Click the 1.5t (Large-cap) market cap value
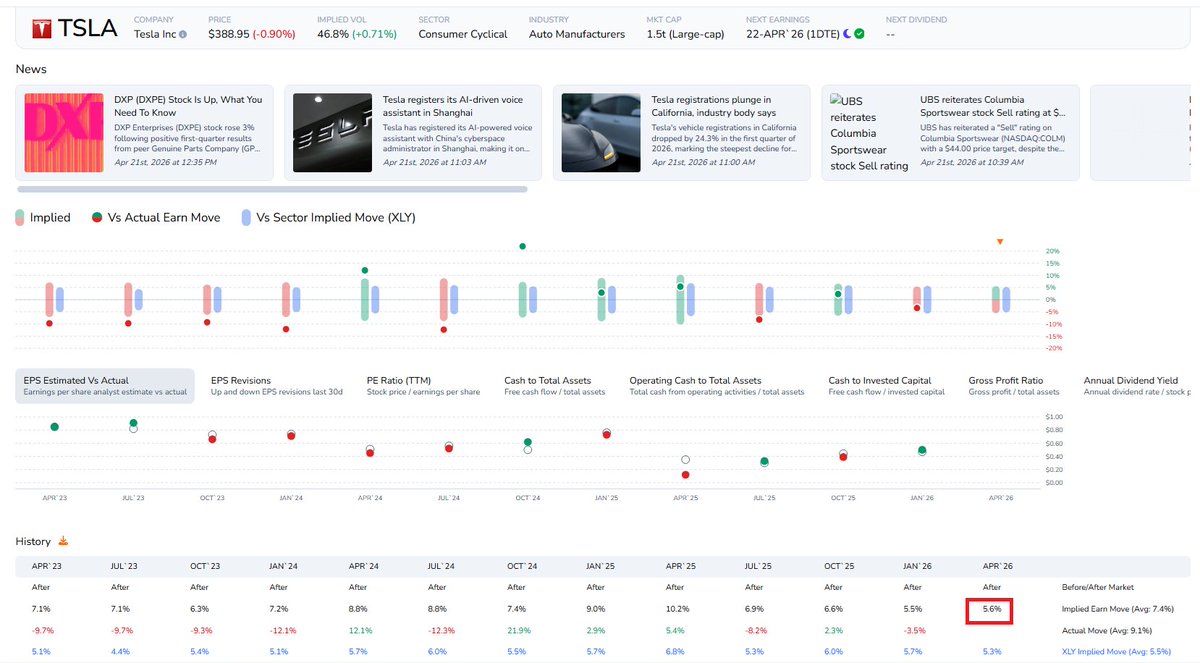The width and height of the screenshot is (1200, 663). click(685, 34)
